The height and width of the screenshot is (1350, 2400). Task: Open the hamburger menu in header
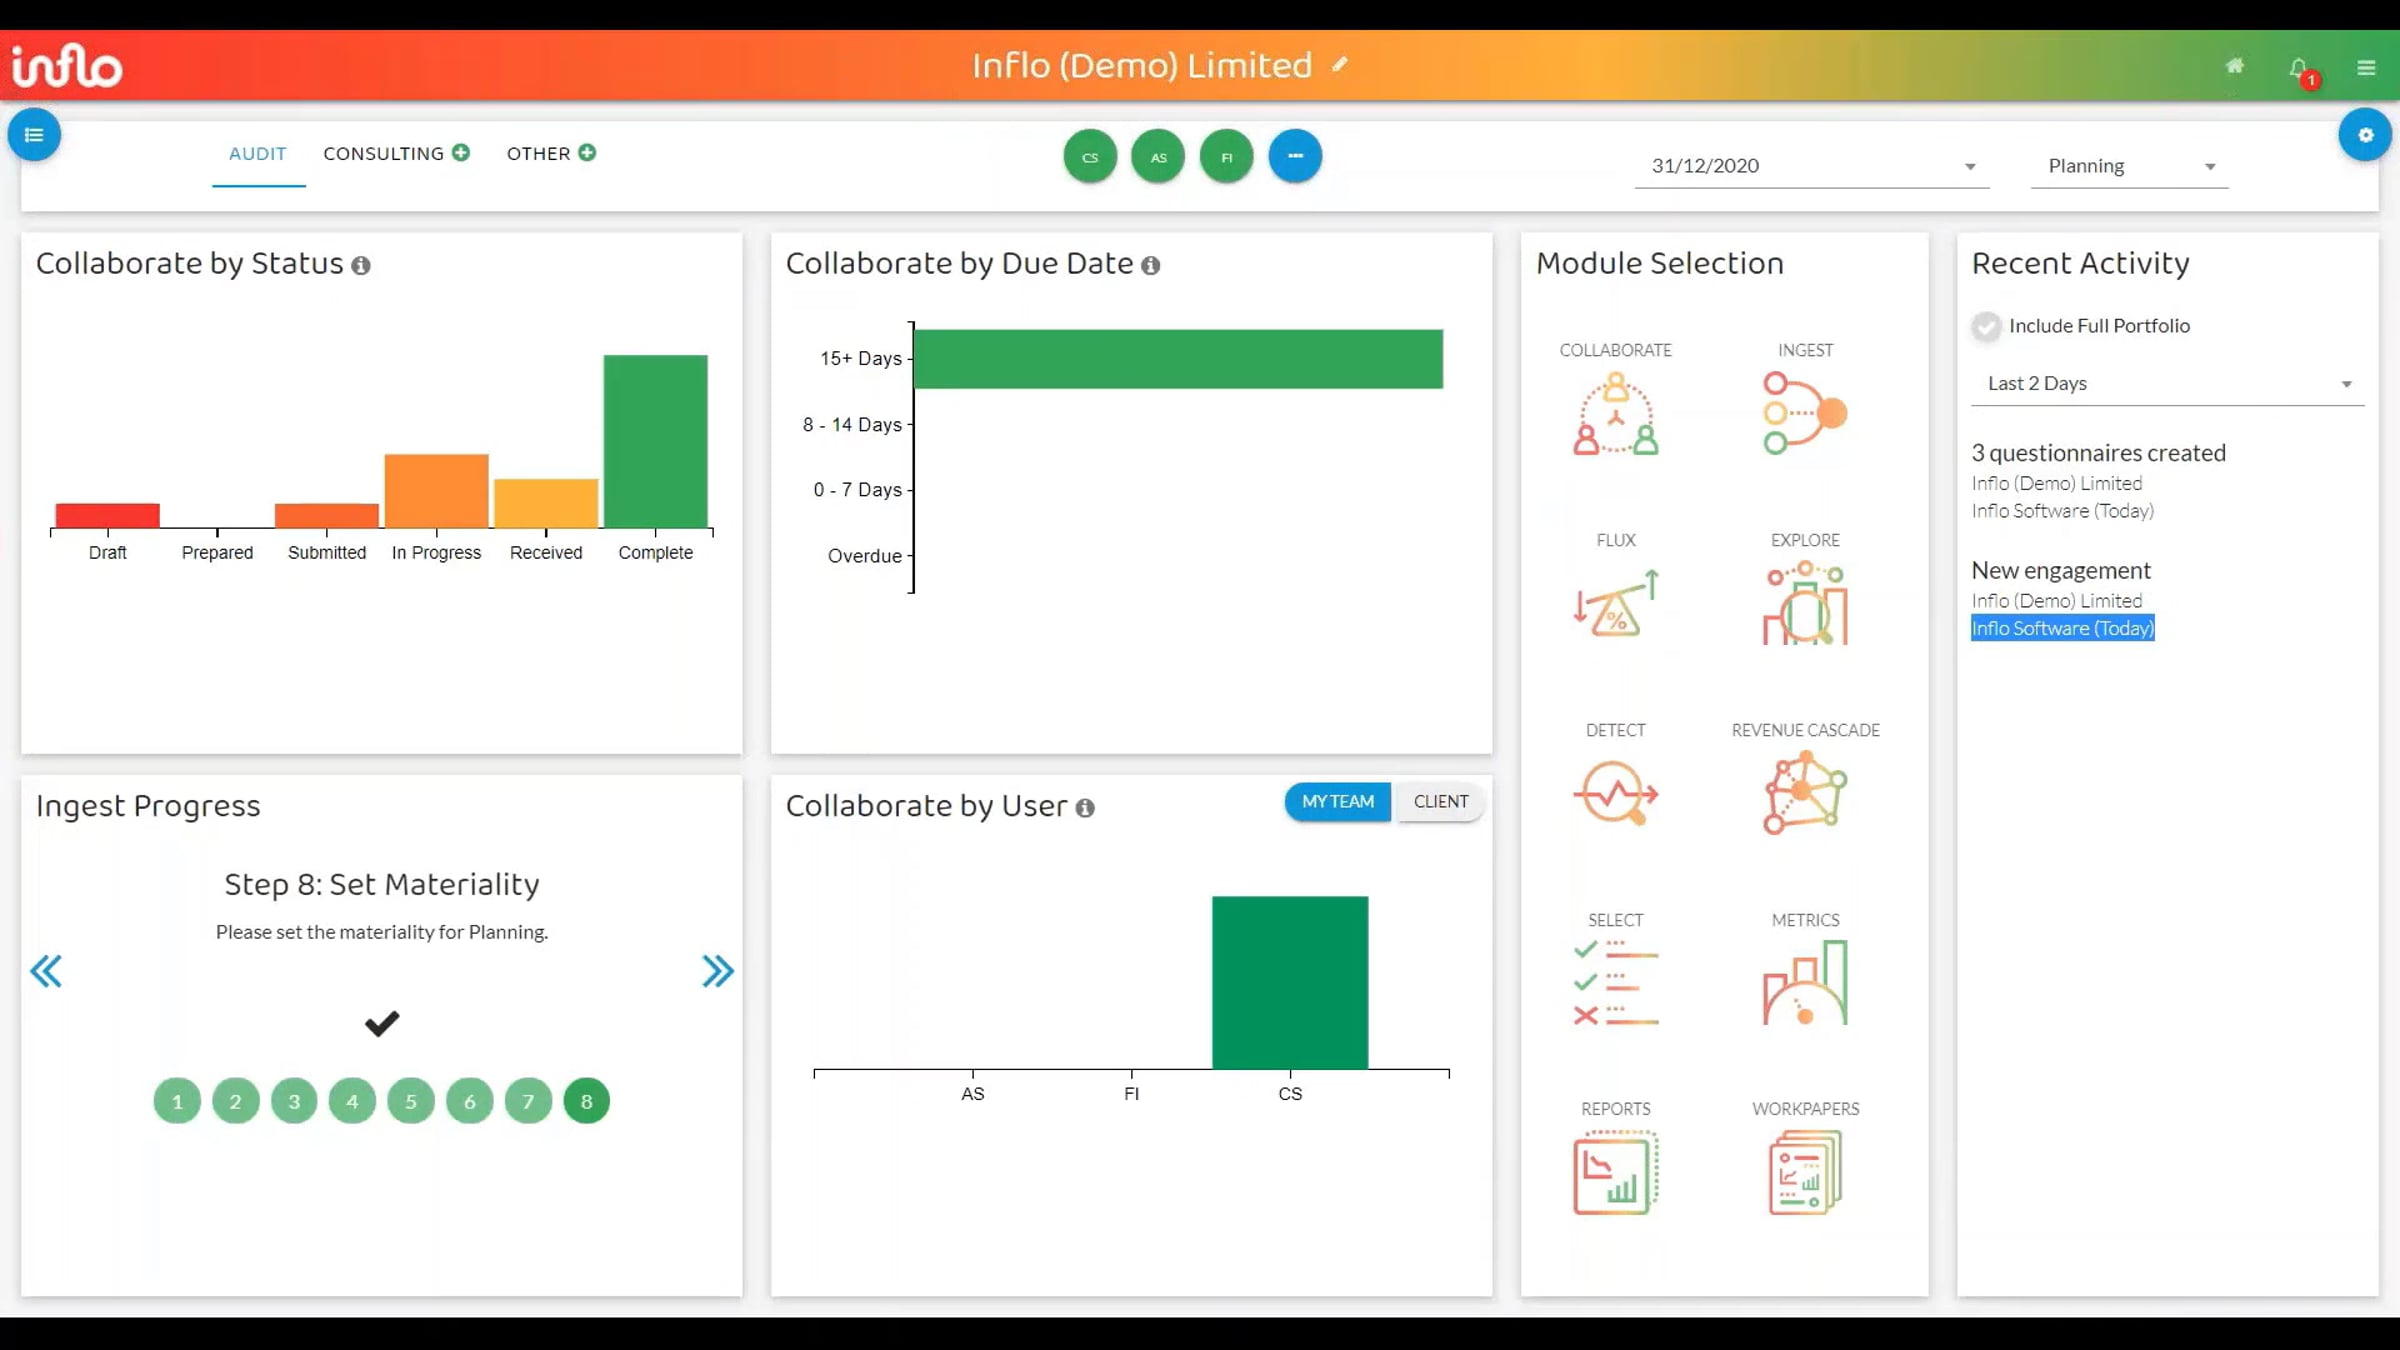tap(2365, 67)
